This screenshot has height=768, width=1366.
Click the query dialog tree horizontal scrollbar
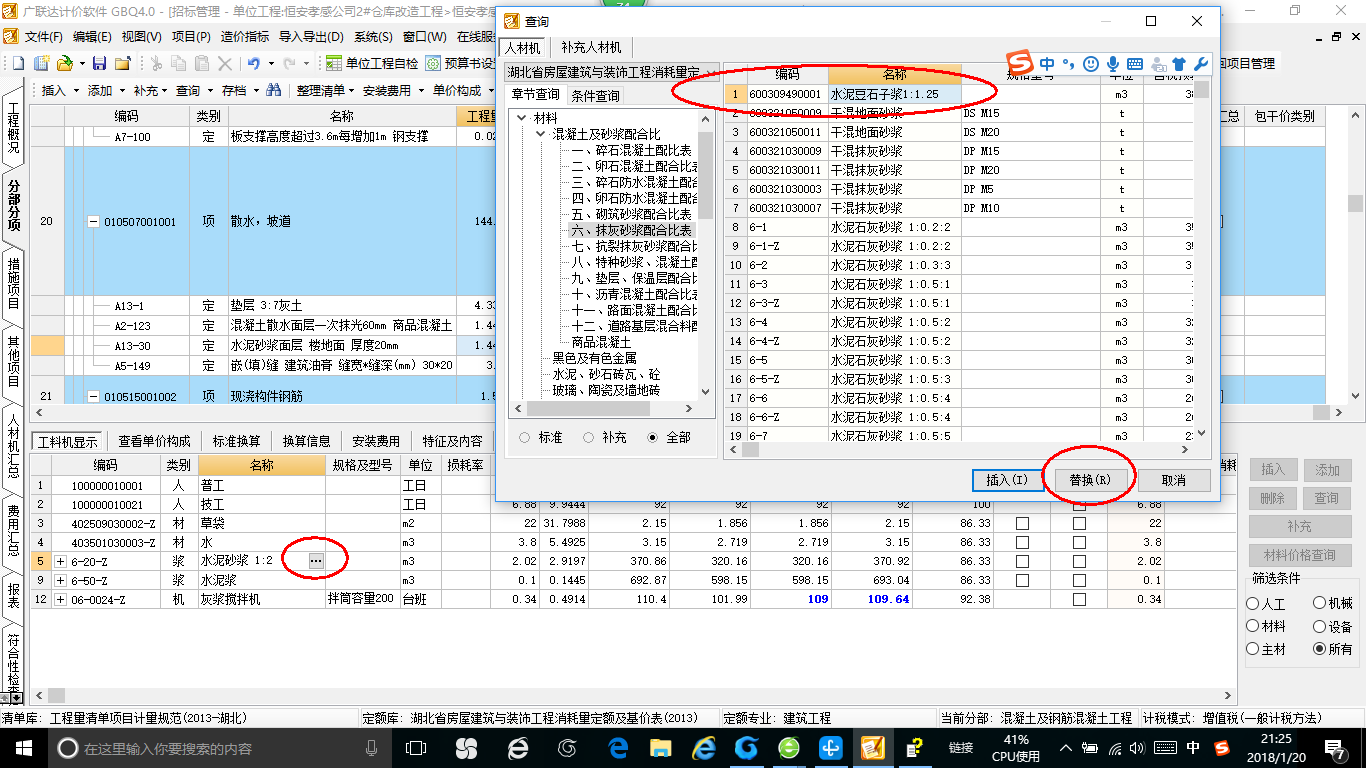603,409
